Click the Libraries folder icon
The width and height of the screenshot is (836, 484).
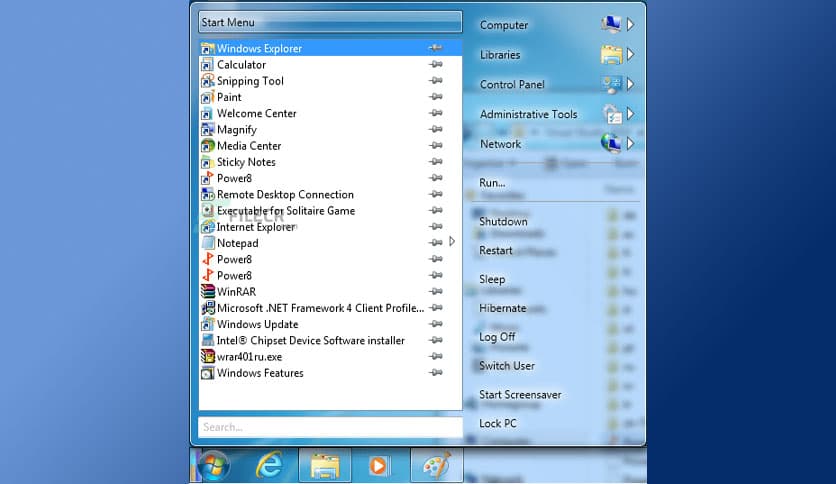point(611,54)
